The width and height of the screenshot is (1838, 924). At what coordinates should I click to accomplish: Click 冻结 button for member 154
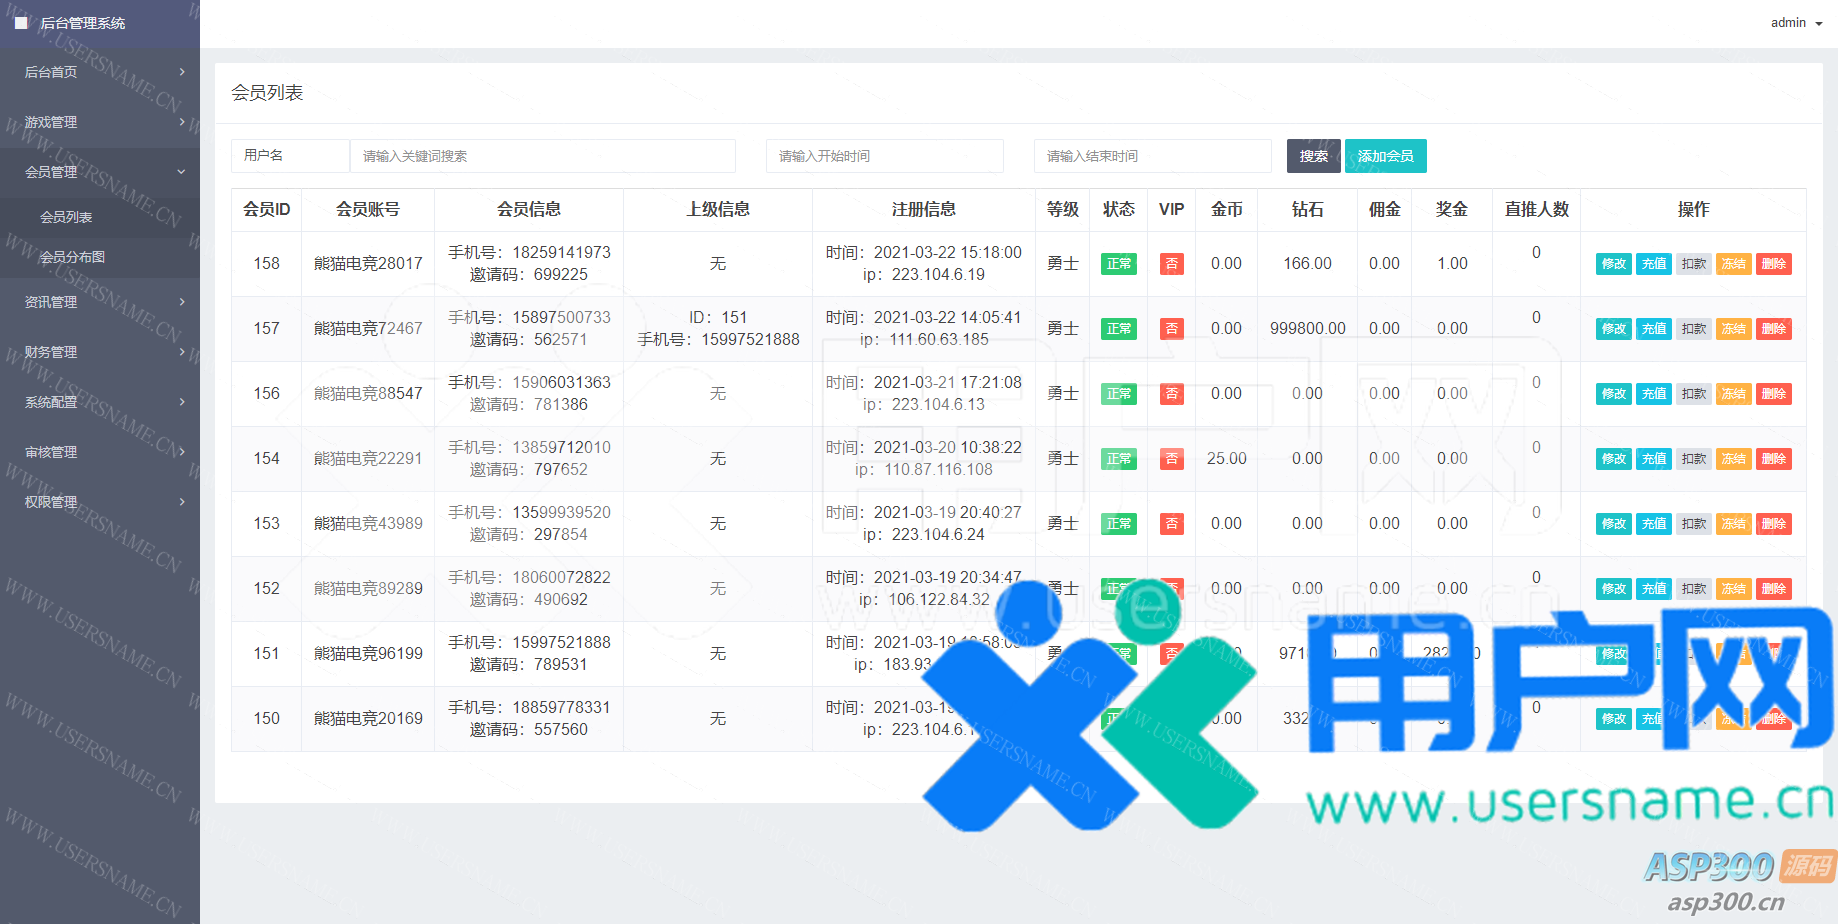(x=1734, y=459)
